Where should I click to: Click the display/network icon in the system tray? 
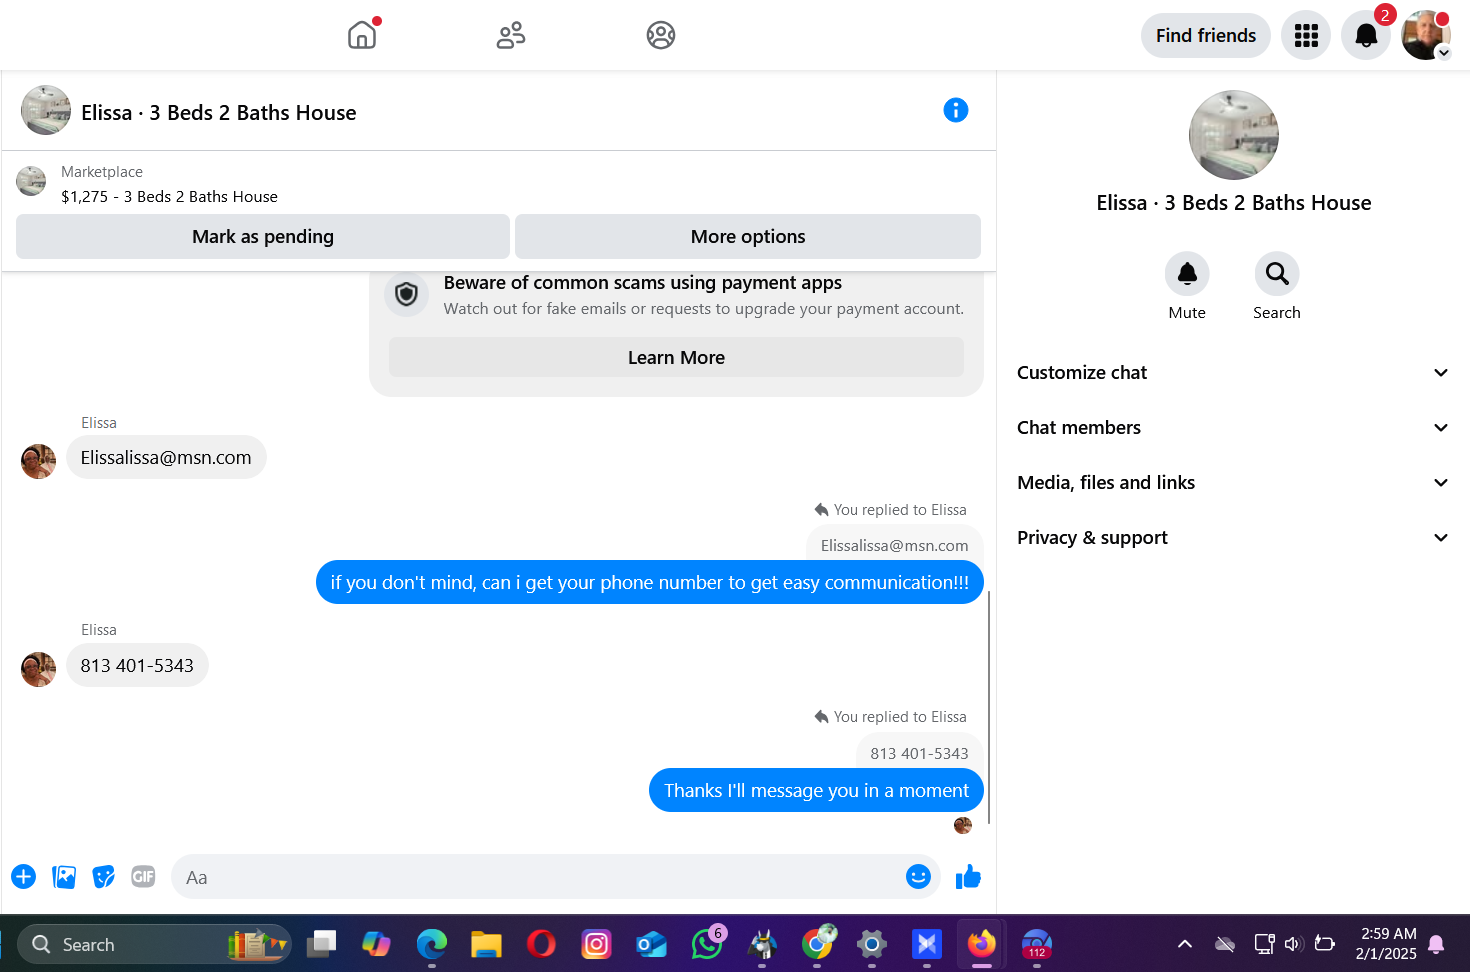tap(1264, 944)
